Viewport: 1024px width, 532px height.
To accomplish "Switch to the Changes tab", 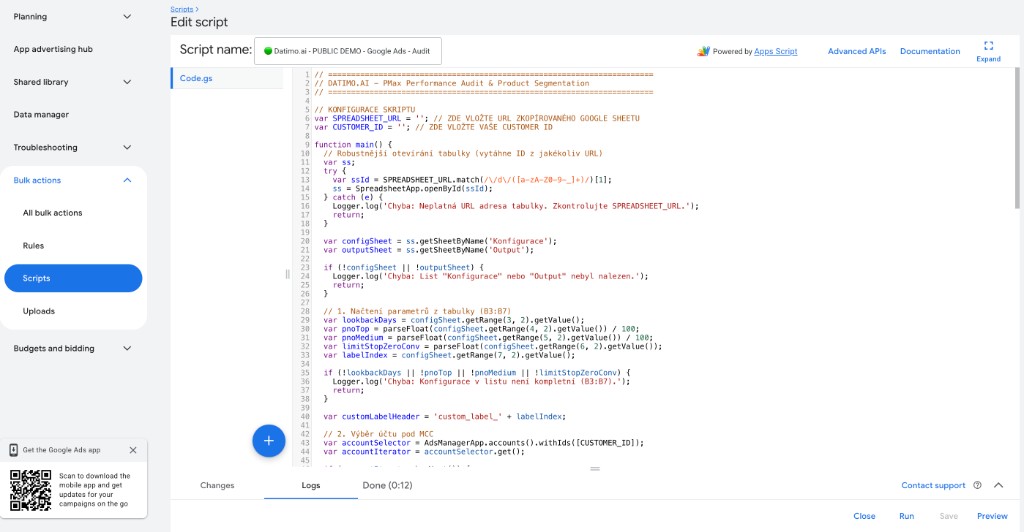I will pyautogui.click(x=217, y=485).
